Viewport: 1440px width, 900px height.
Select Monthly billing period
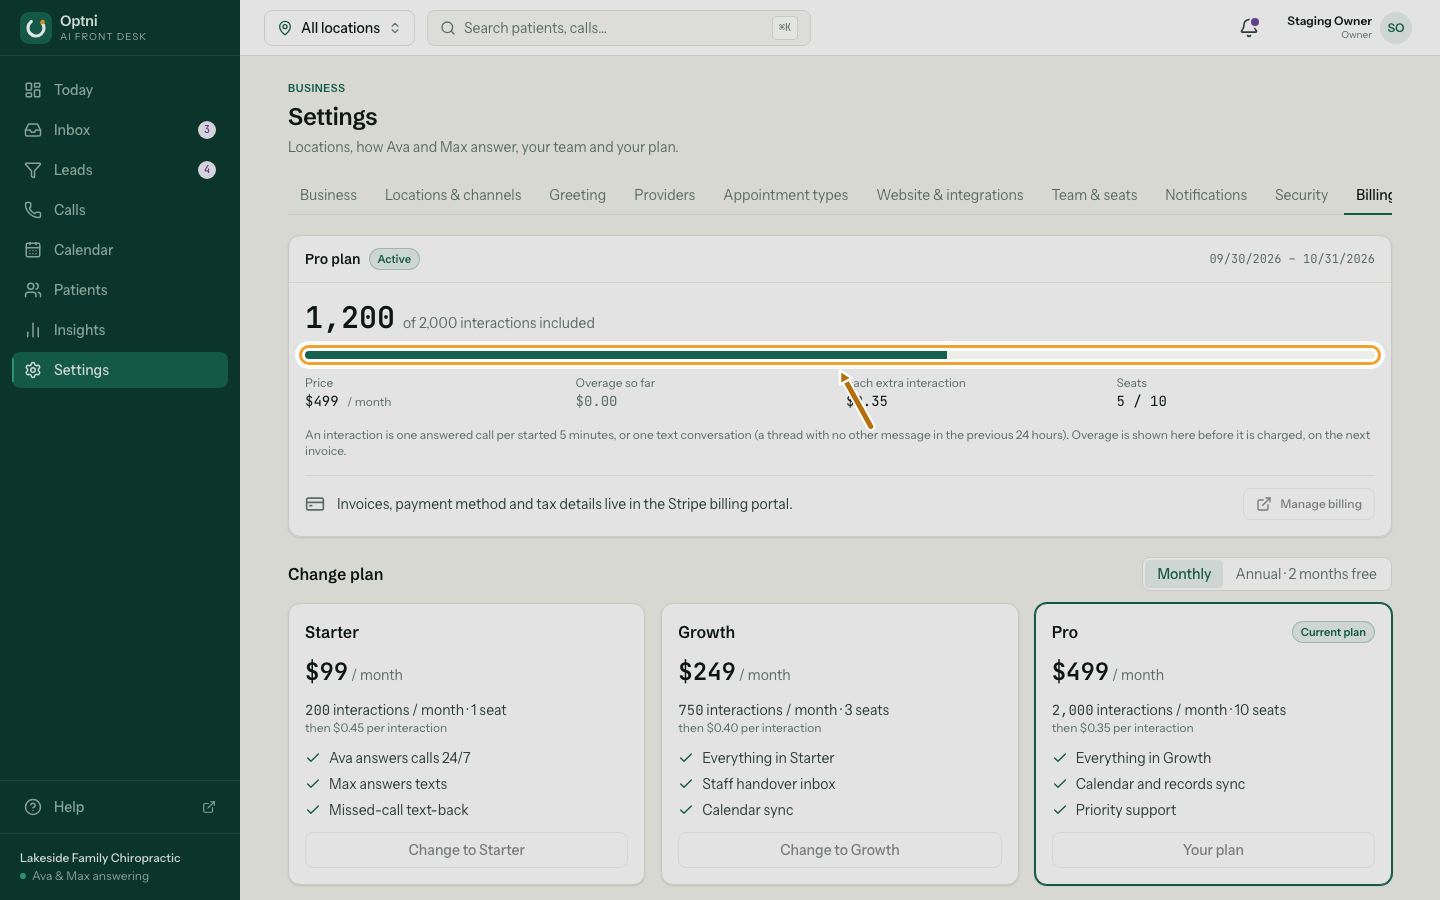coord(1184,574)
